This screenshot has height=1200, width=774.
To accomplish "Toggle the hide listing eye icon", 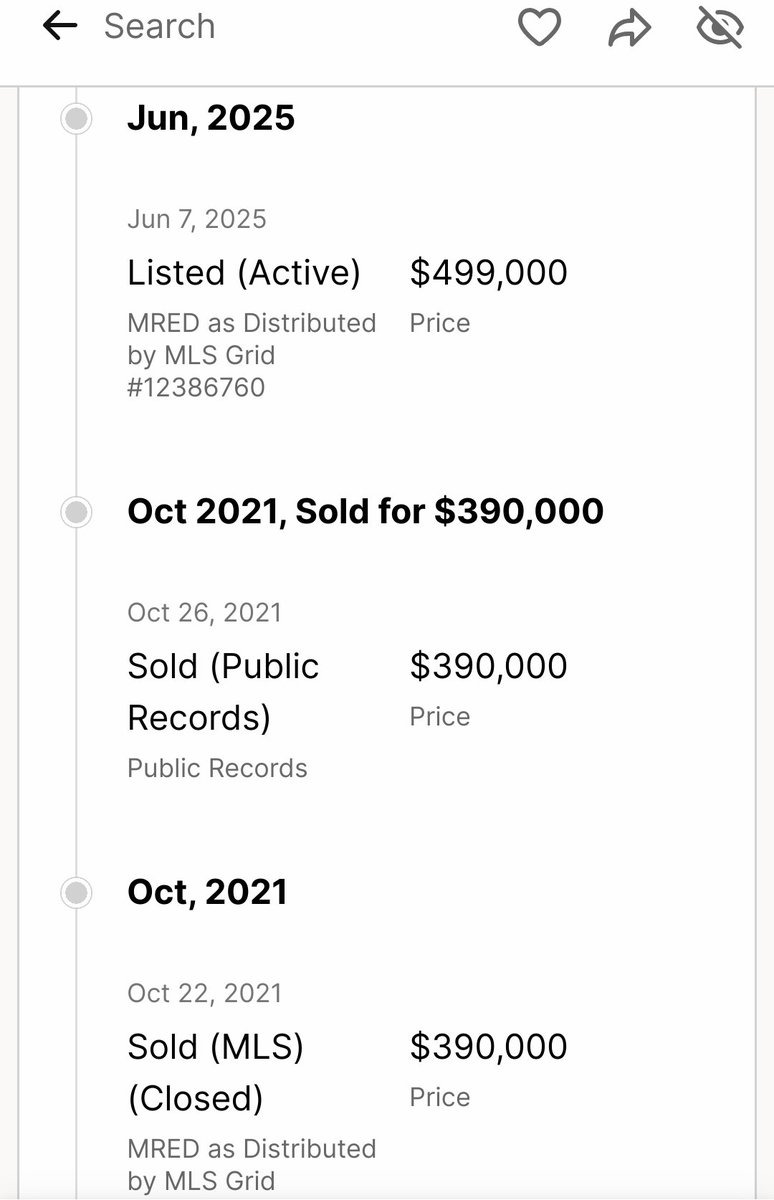I will point(720,27).
